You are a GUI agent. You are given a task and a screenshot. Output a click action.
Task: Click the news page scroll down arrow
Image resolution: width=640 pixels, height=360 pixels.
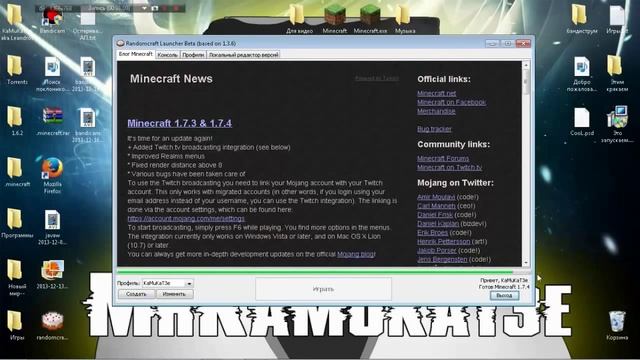pyautogui.click(x=526, y=262)
